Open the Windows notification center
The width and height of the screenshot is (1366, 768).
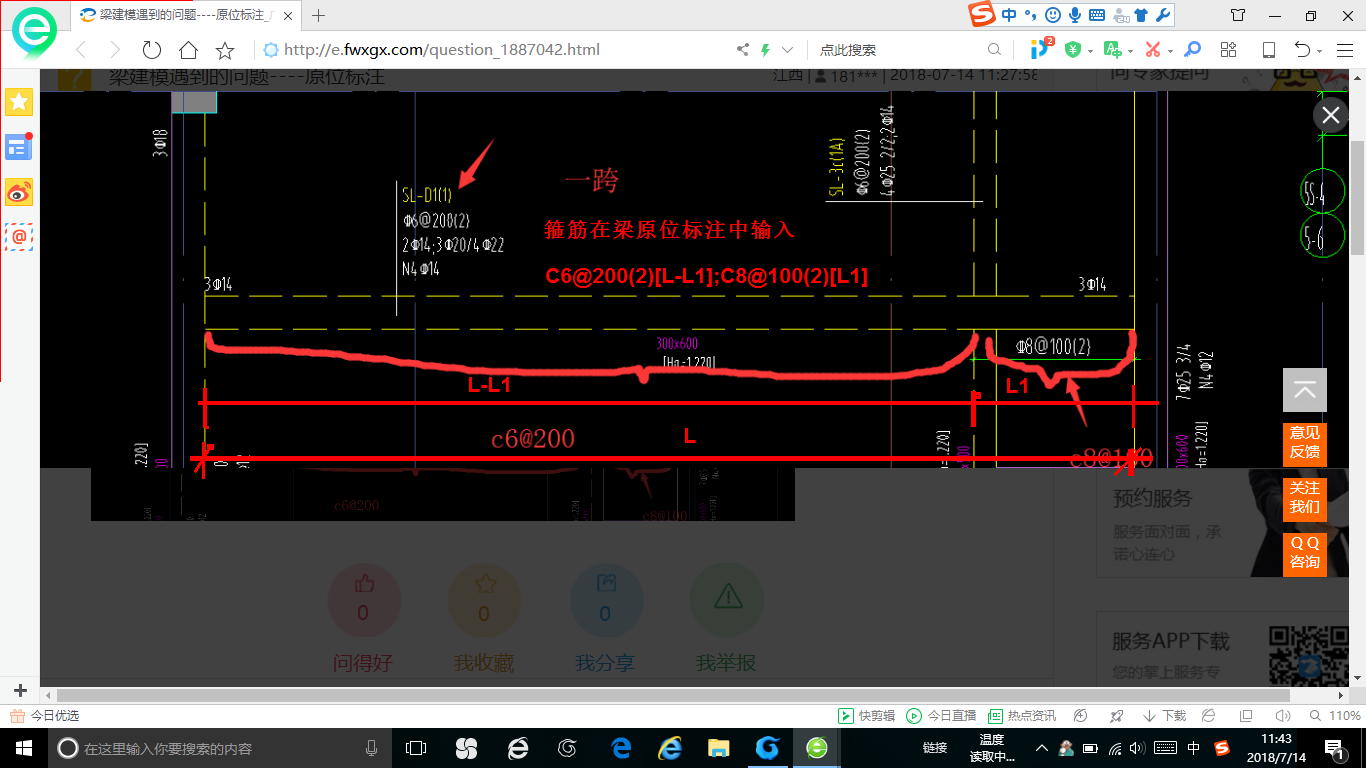[1335, 748]
